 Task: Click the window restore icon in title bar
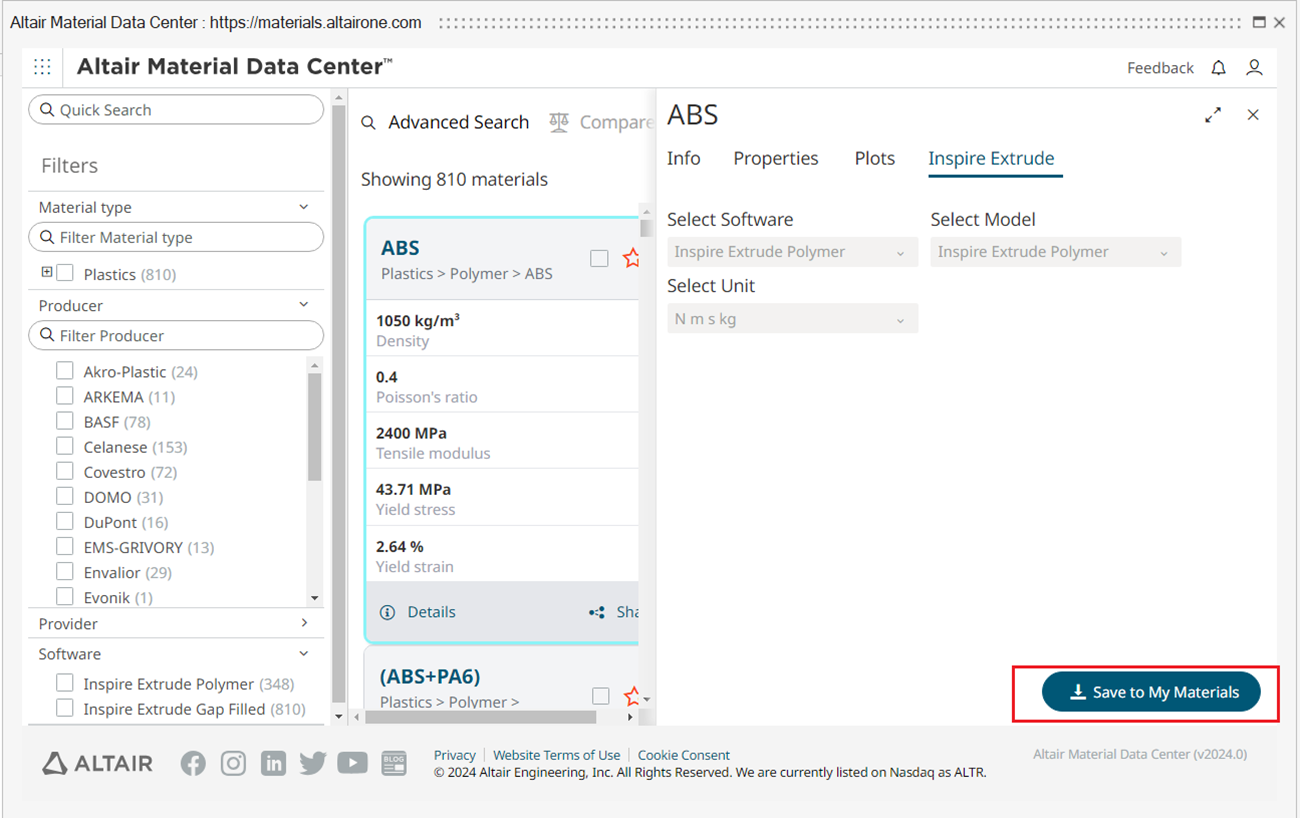coord(1259,22)
